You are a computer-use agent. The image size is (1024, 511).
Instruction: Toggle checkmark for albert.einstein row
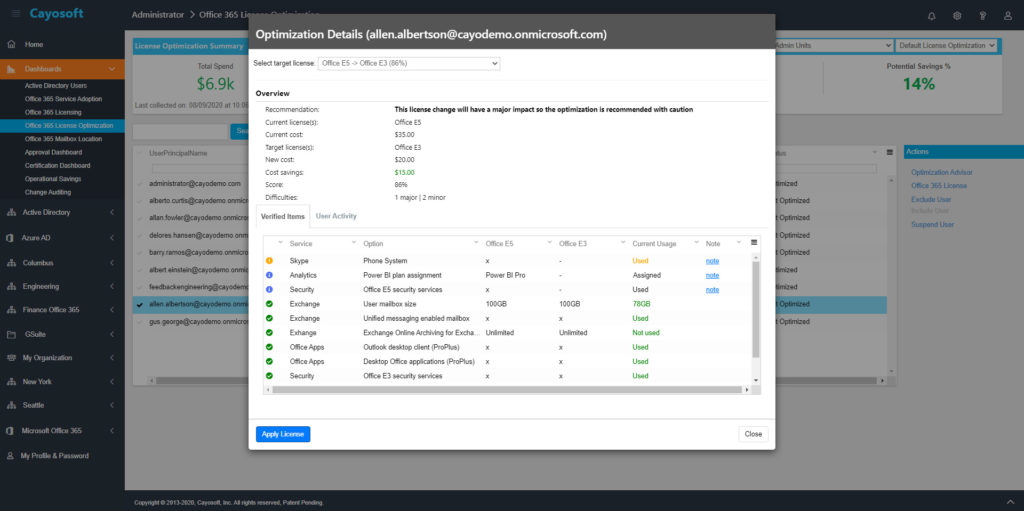click(x=140, y=269)
